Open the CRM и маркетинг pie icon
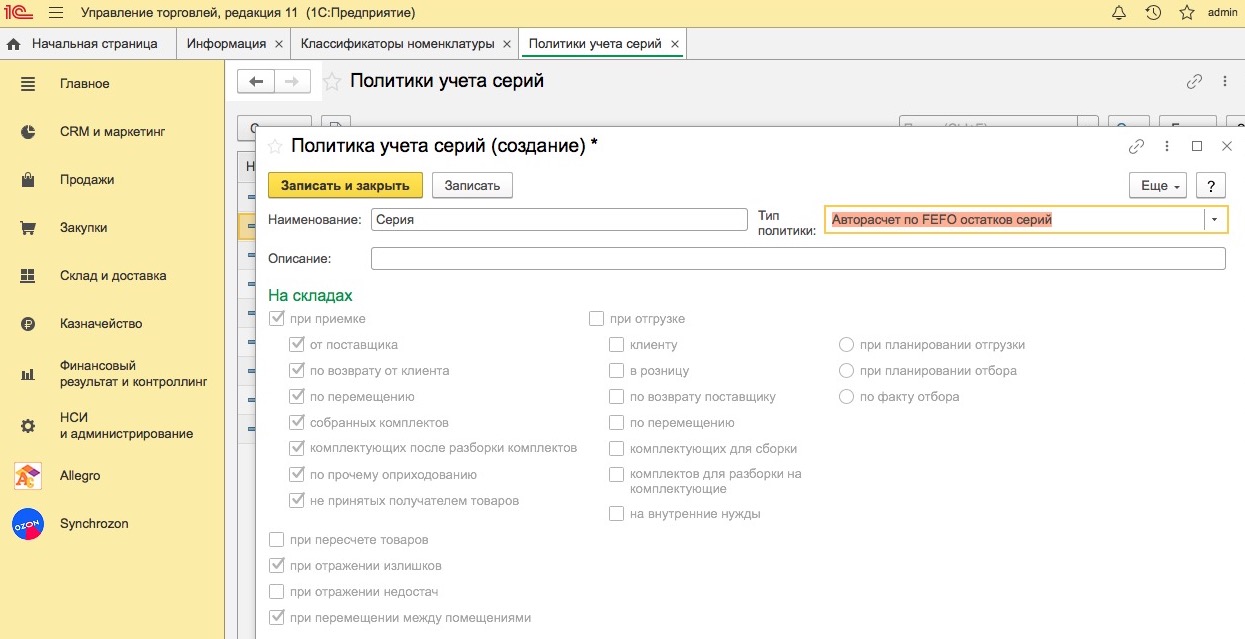Viewport: 1245px width, 639px height. (28, 132)
